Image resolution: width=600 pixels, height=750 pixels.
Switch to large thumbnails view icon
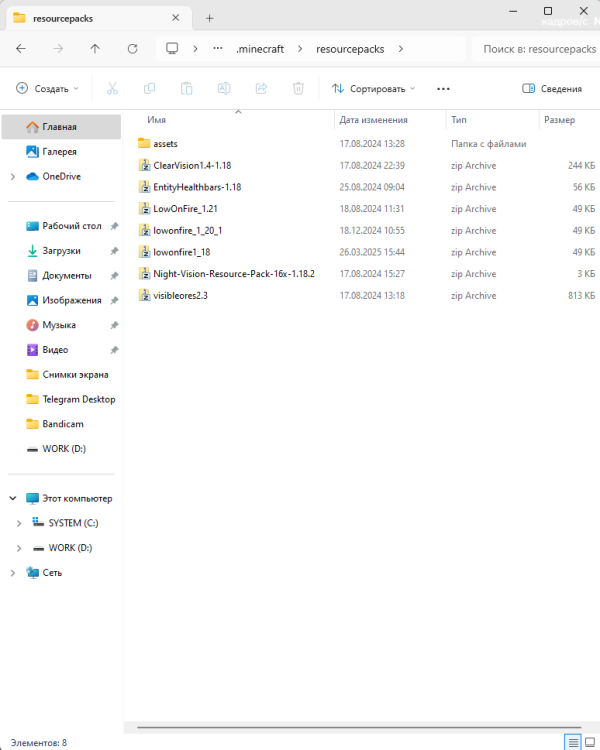[590, 742]
